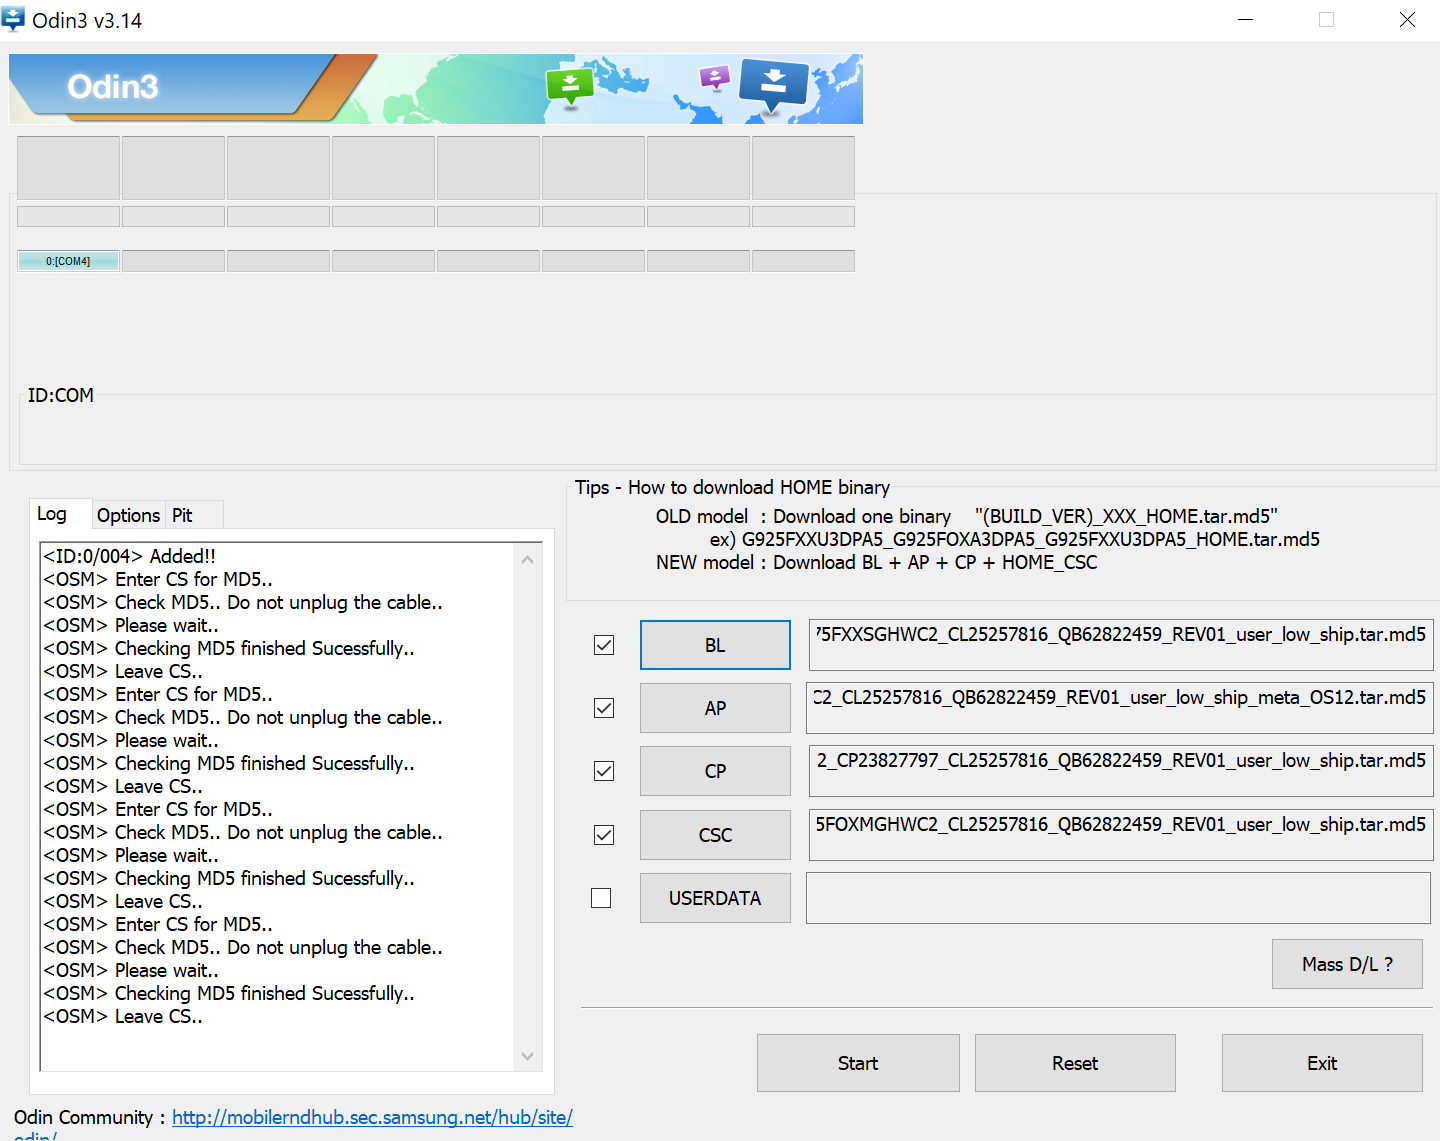Click log scrollbar up arrow
Screen dimensions: 1440x1141
point(527,559)
